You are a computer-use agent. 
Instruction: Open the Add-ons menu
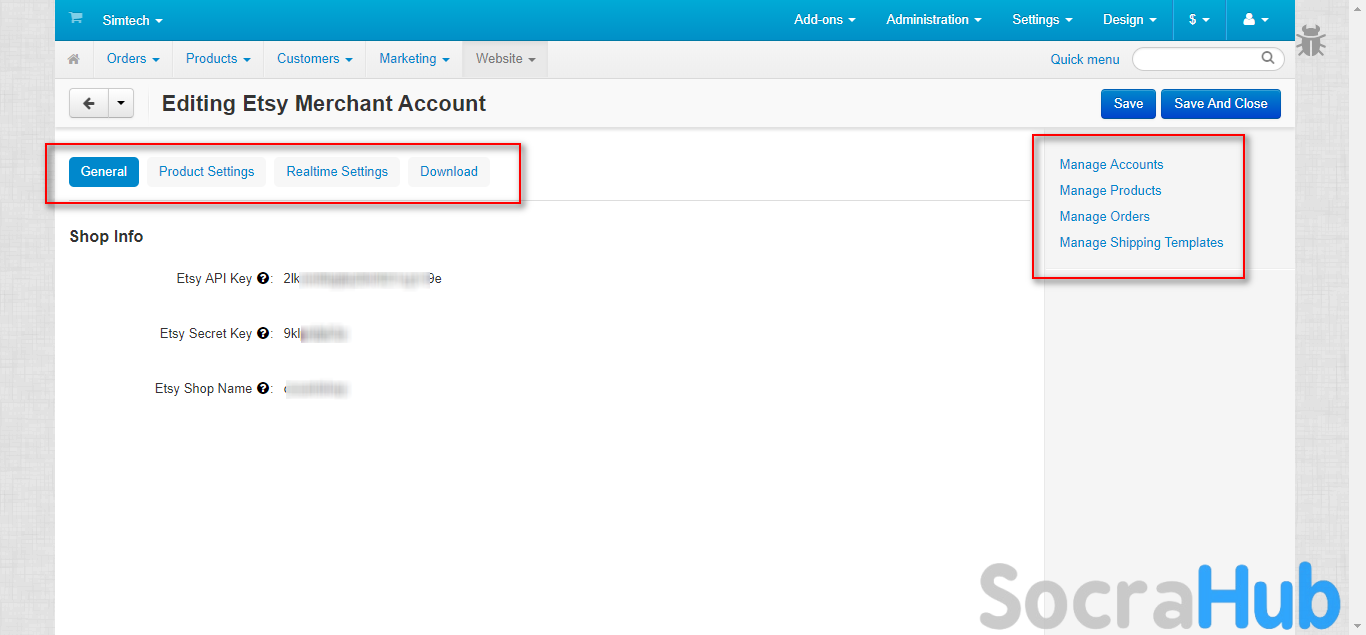point(824,19)
